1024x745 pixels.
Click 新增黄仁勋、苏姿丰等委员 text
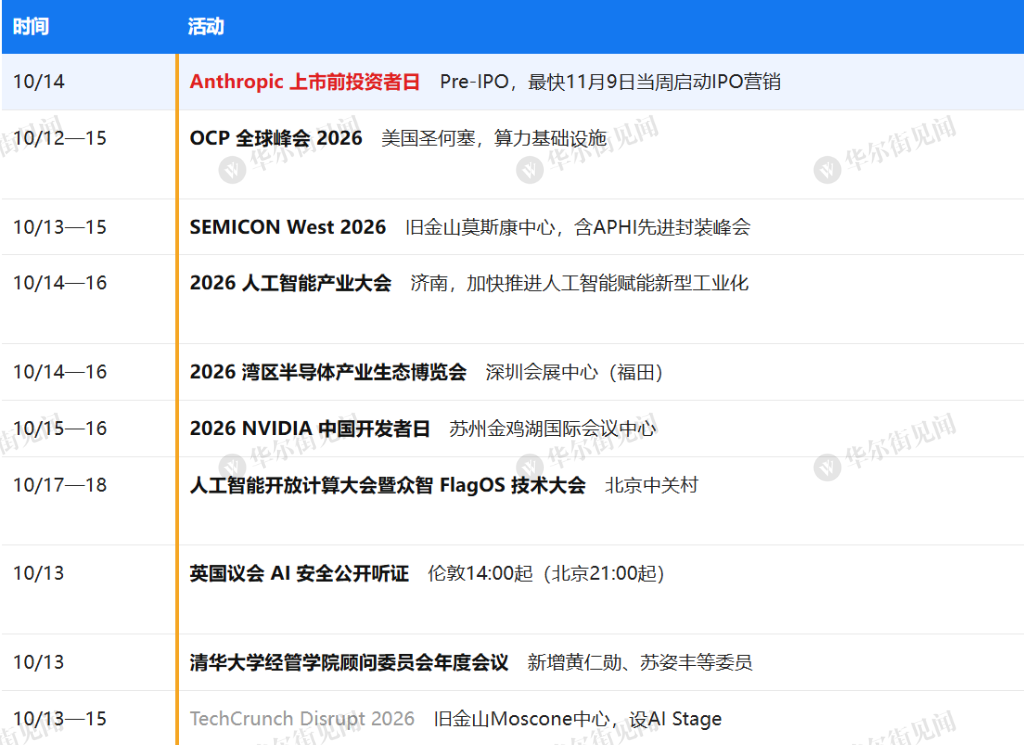tap(640, 663)
